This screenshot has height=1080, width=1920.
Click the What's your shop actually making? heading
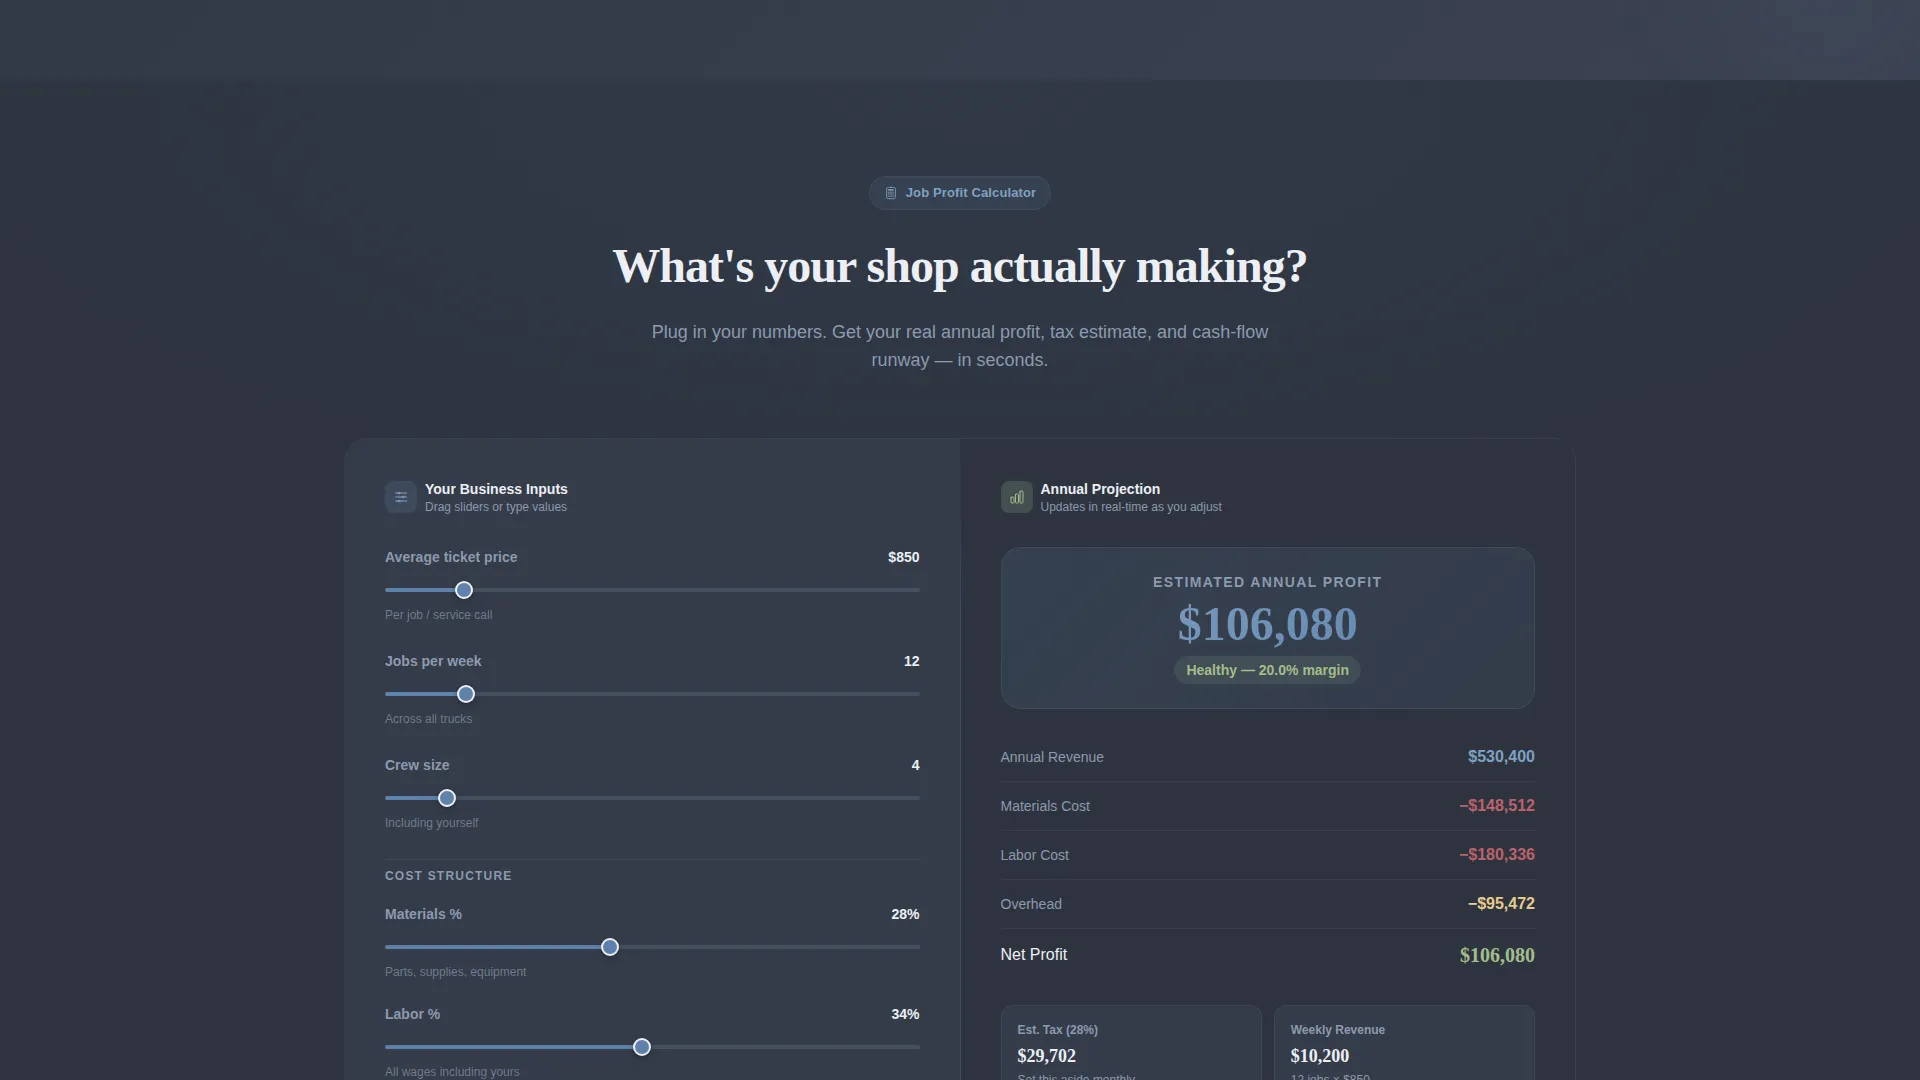960,267
